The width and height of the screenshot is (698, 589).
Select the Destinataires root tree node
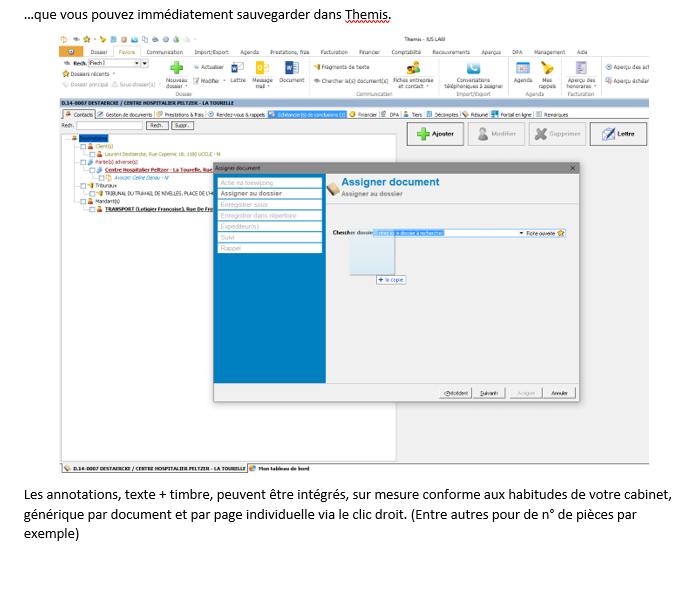93,138
